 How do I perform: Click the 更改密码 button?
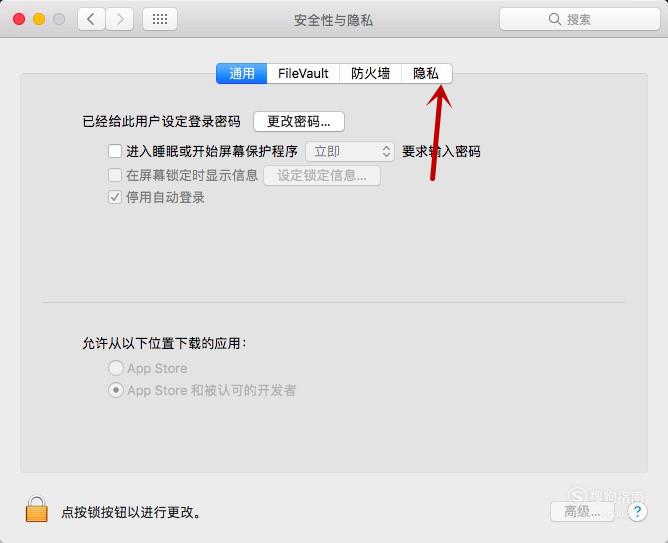click(299, 122)
